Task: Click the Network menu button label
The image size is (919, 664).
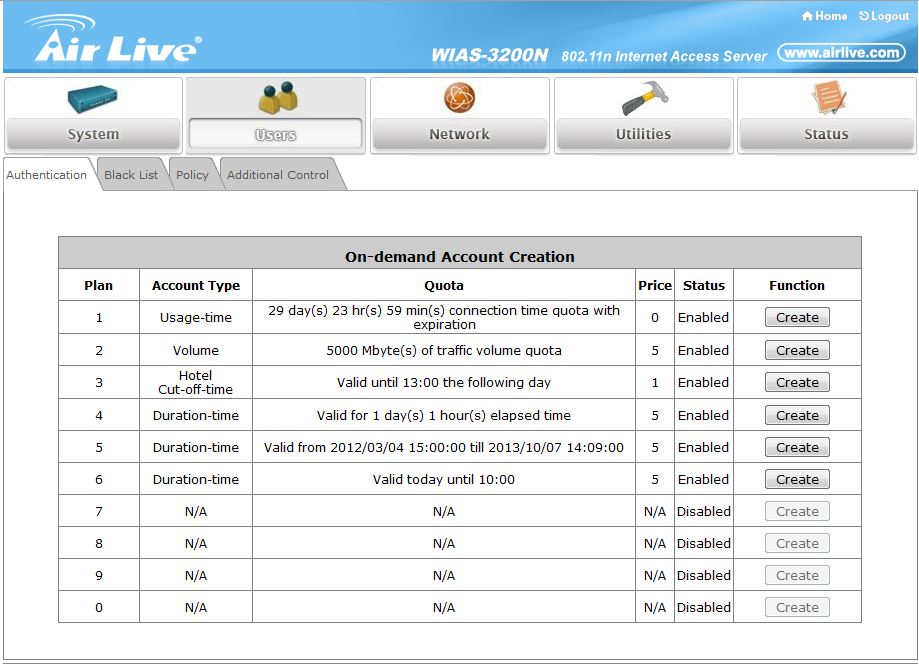Action: click(x=459, y=134)
